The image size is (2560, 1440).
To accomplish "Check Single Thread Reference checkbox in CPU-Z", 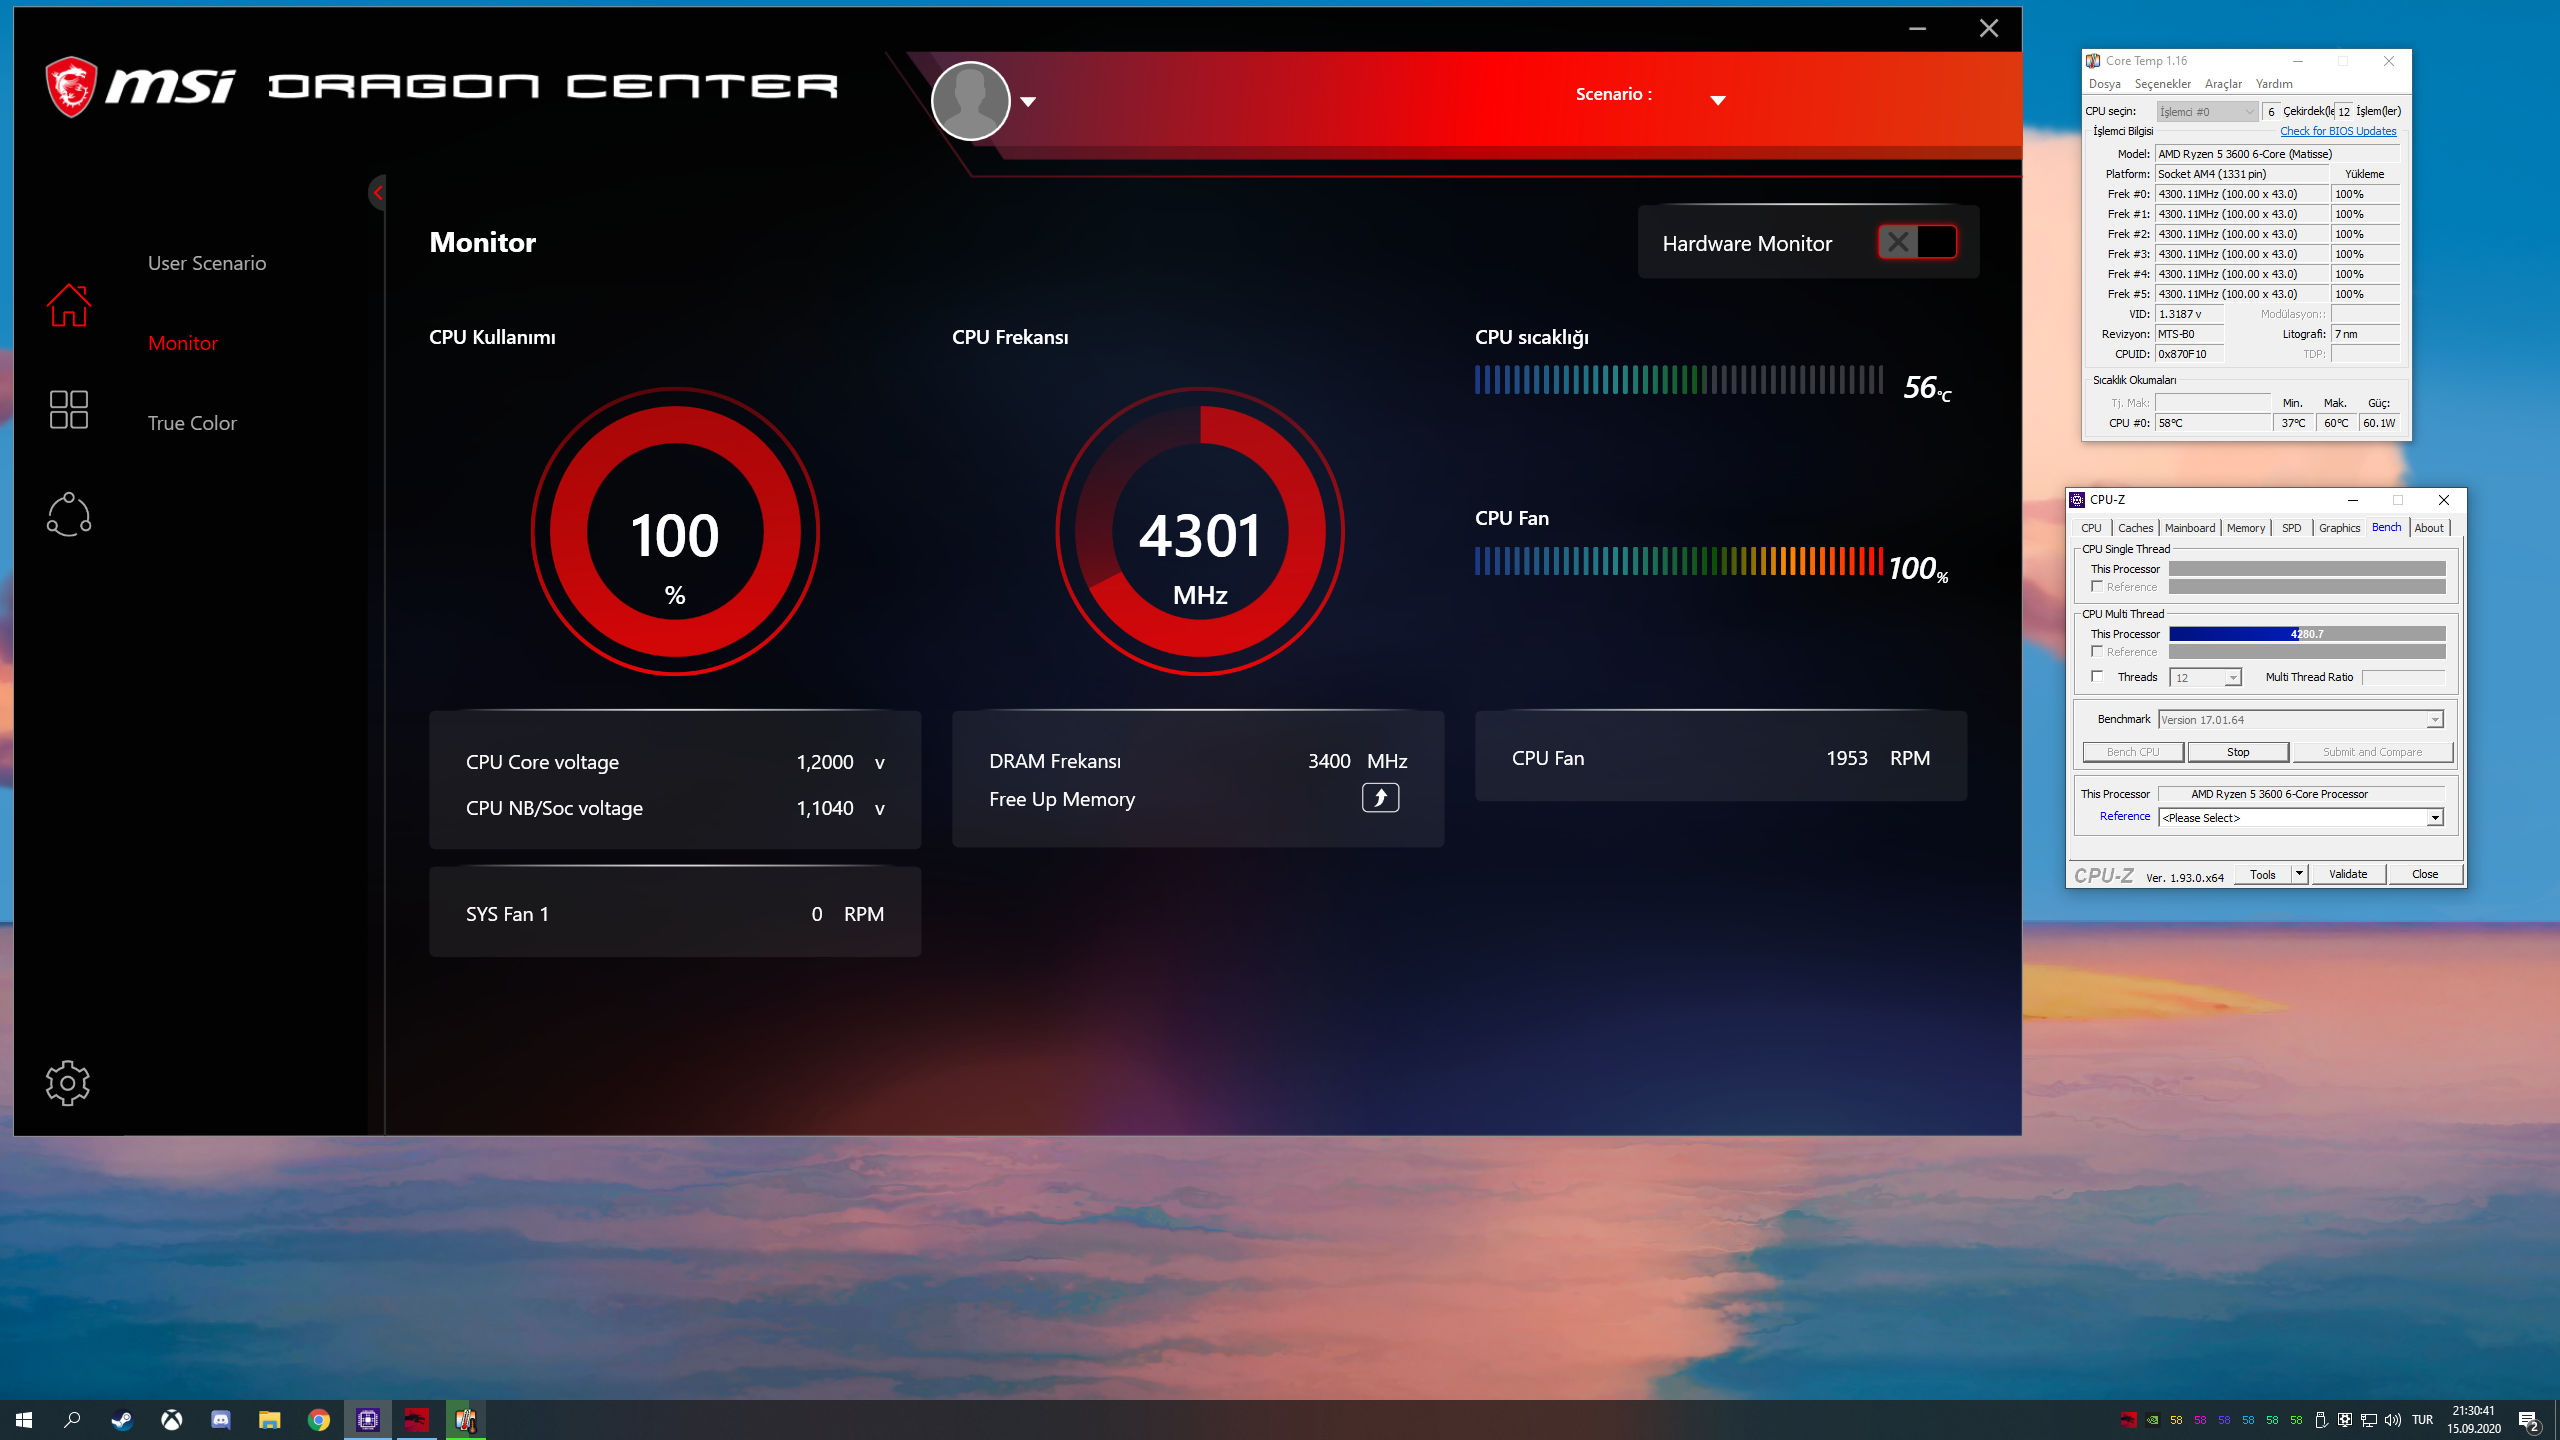I will (x=2097, y=587).
